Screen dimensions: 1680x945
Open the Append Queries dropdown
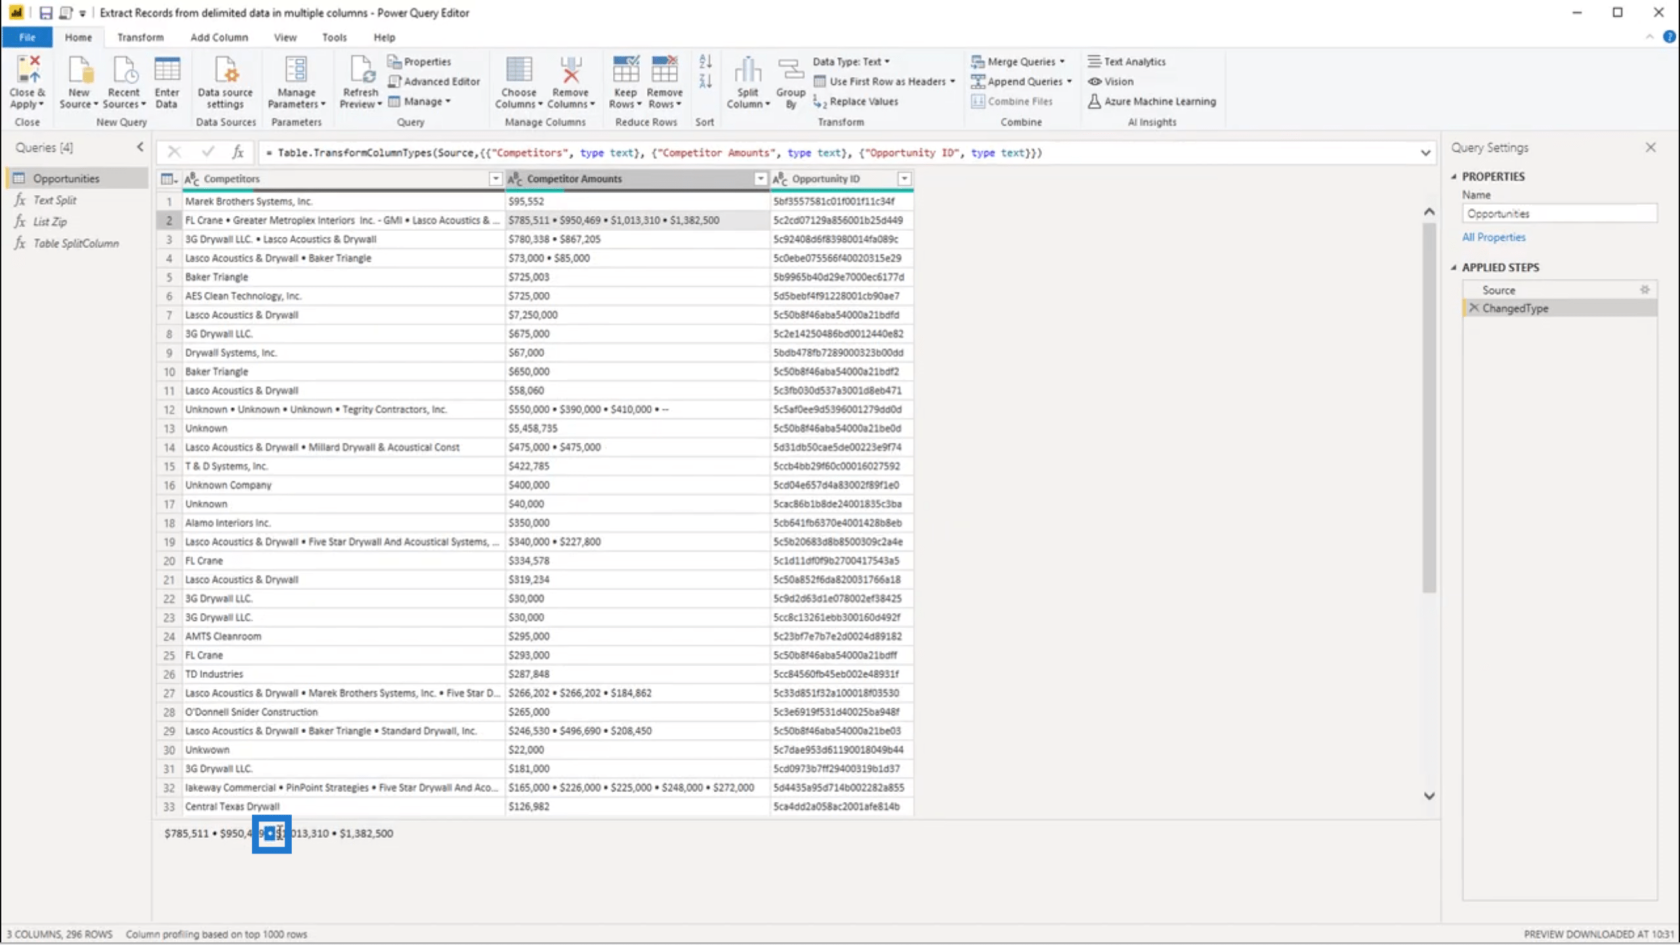(1021, 82)
